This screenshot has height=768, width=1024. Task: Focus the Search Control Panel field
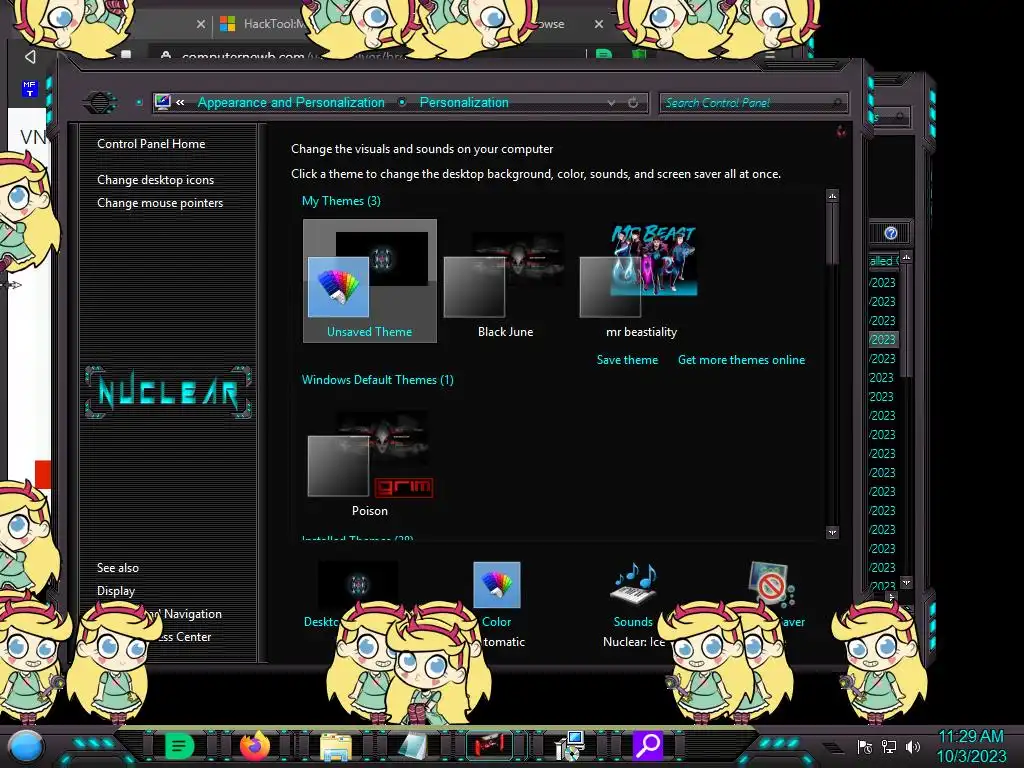(754, 103)
